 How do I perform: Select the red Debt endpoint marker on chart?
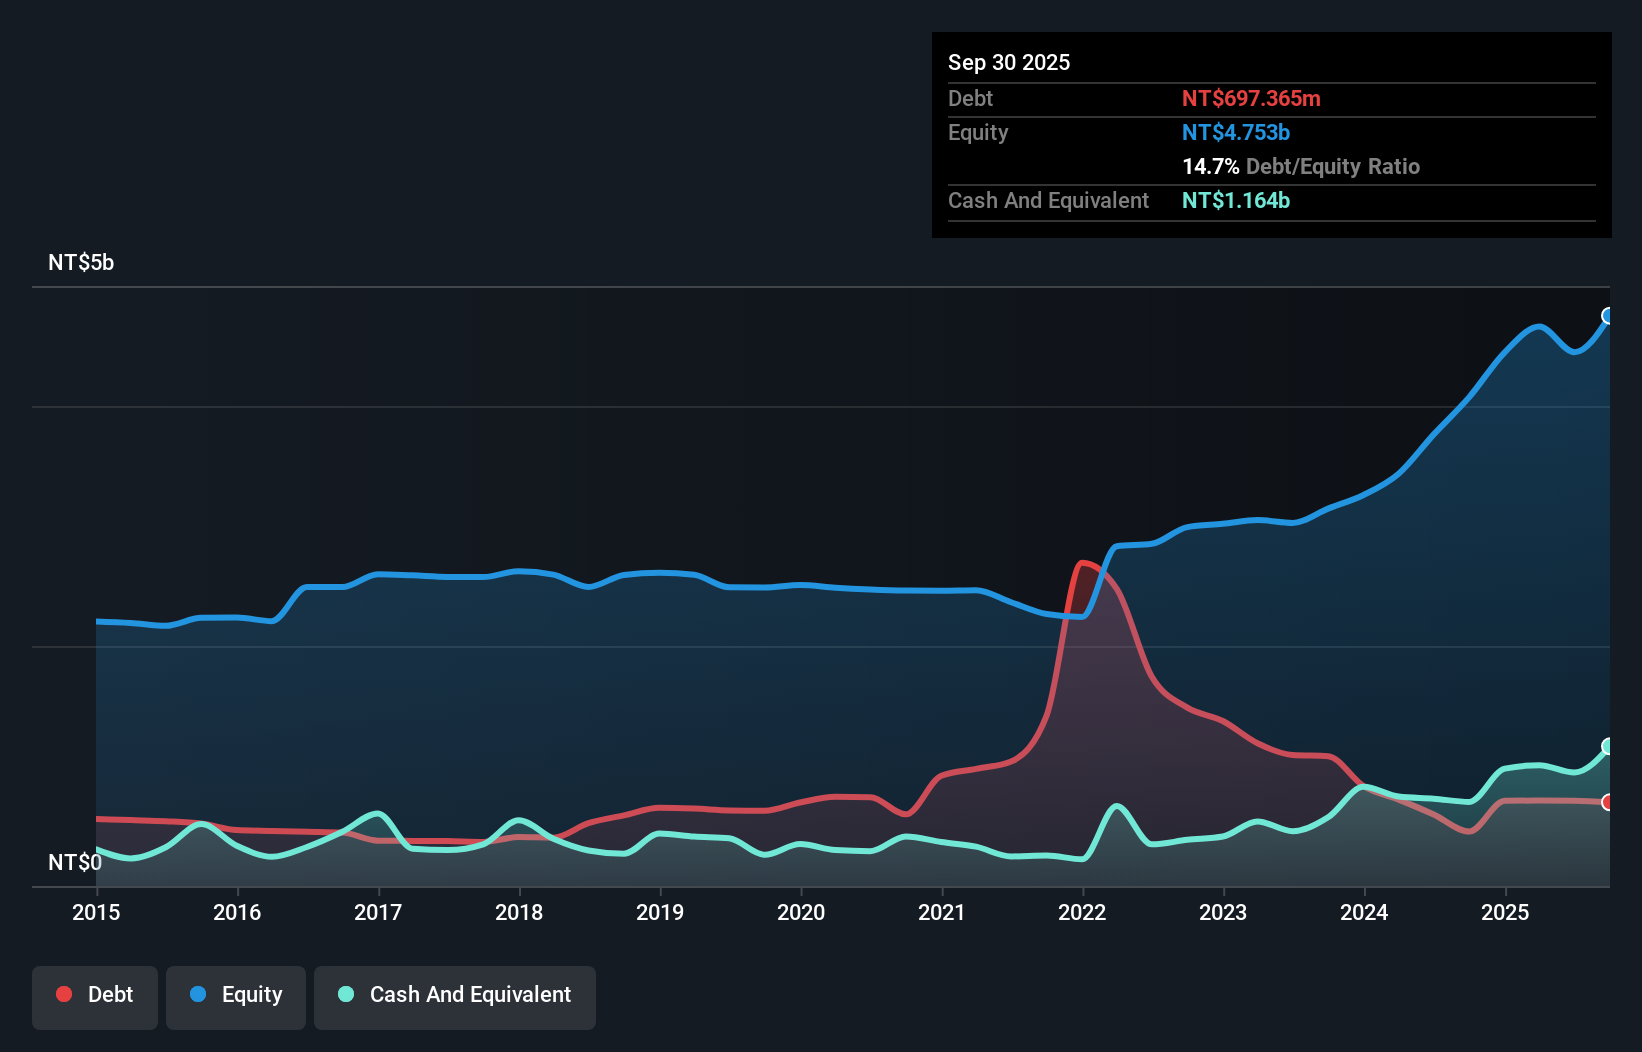click(x=1608, y=802)
